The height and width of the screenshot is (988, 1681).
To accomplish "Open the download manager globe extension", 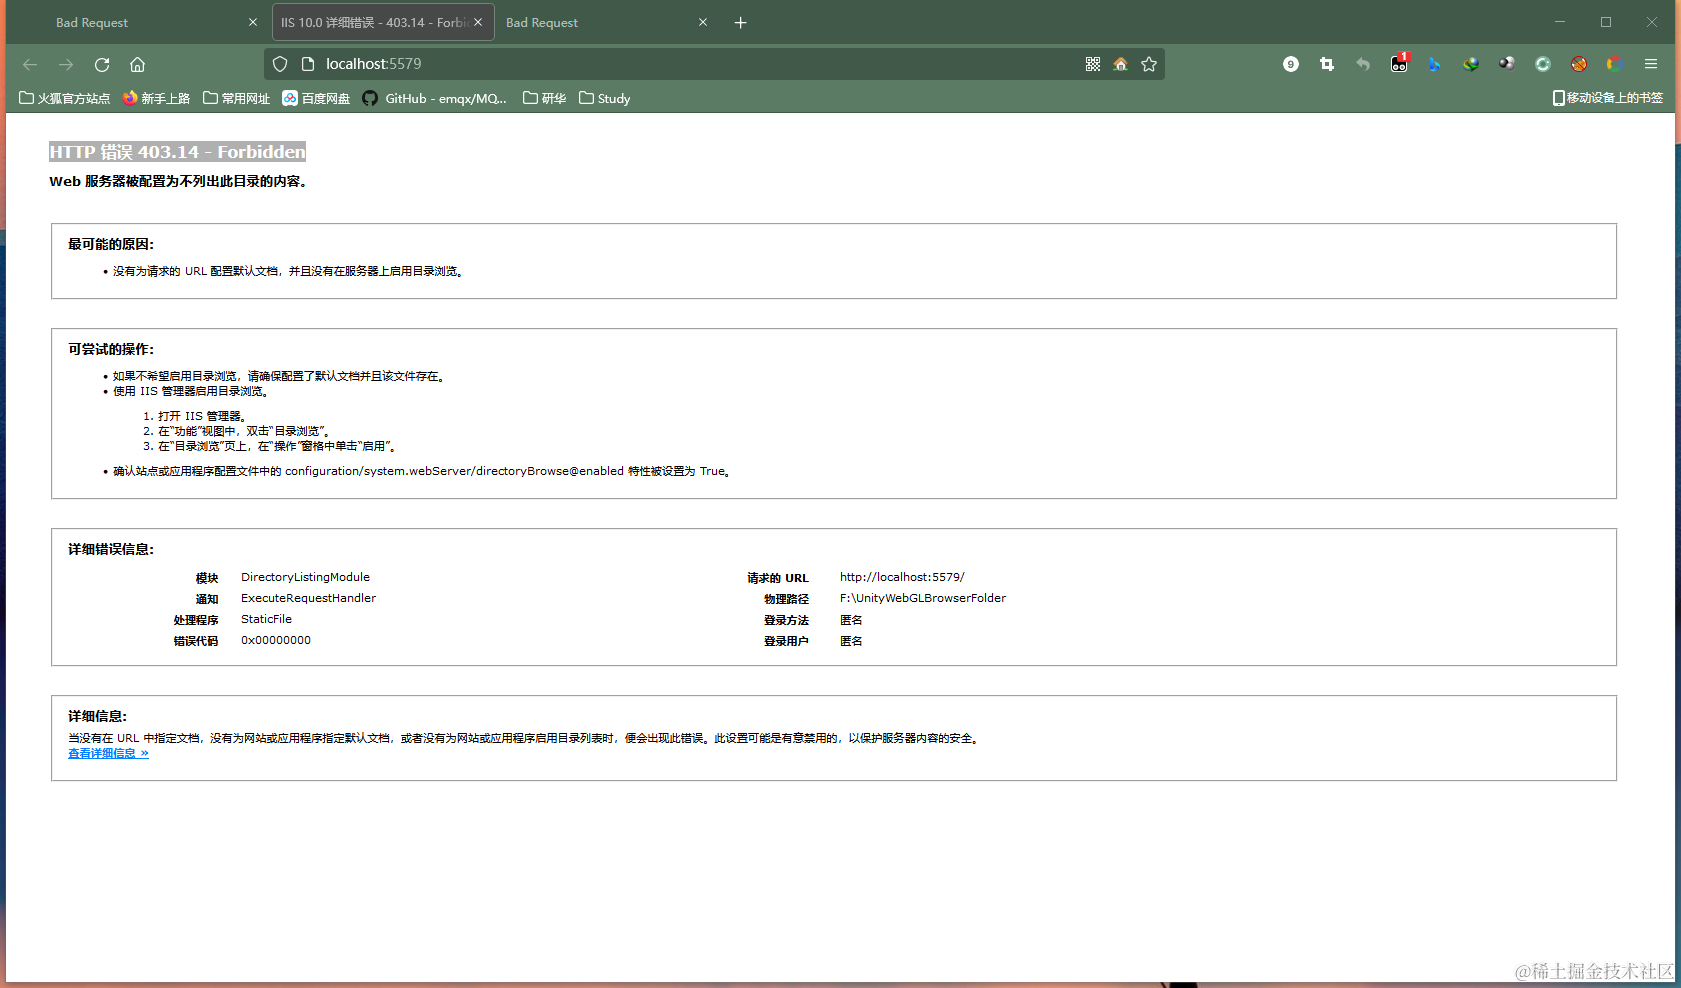I will 1471,64.
